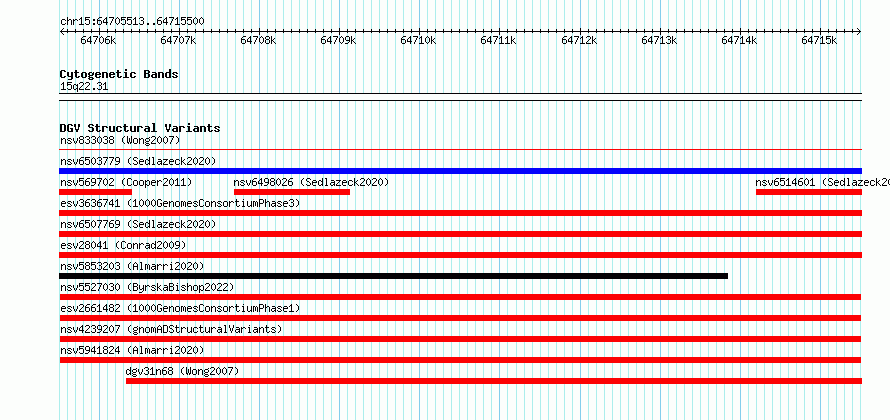Screen dimensions: 890x420
Task: Click the red nsv6498026 variant bar
Action: point(292,192)
